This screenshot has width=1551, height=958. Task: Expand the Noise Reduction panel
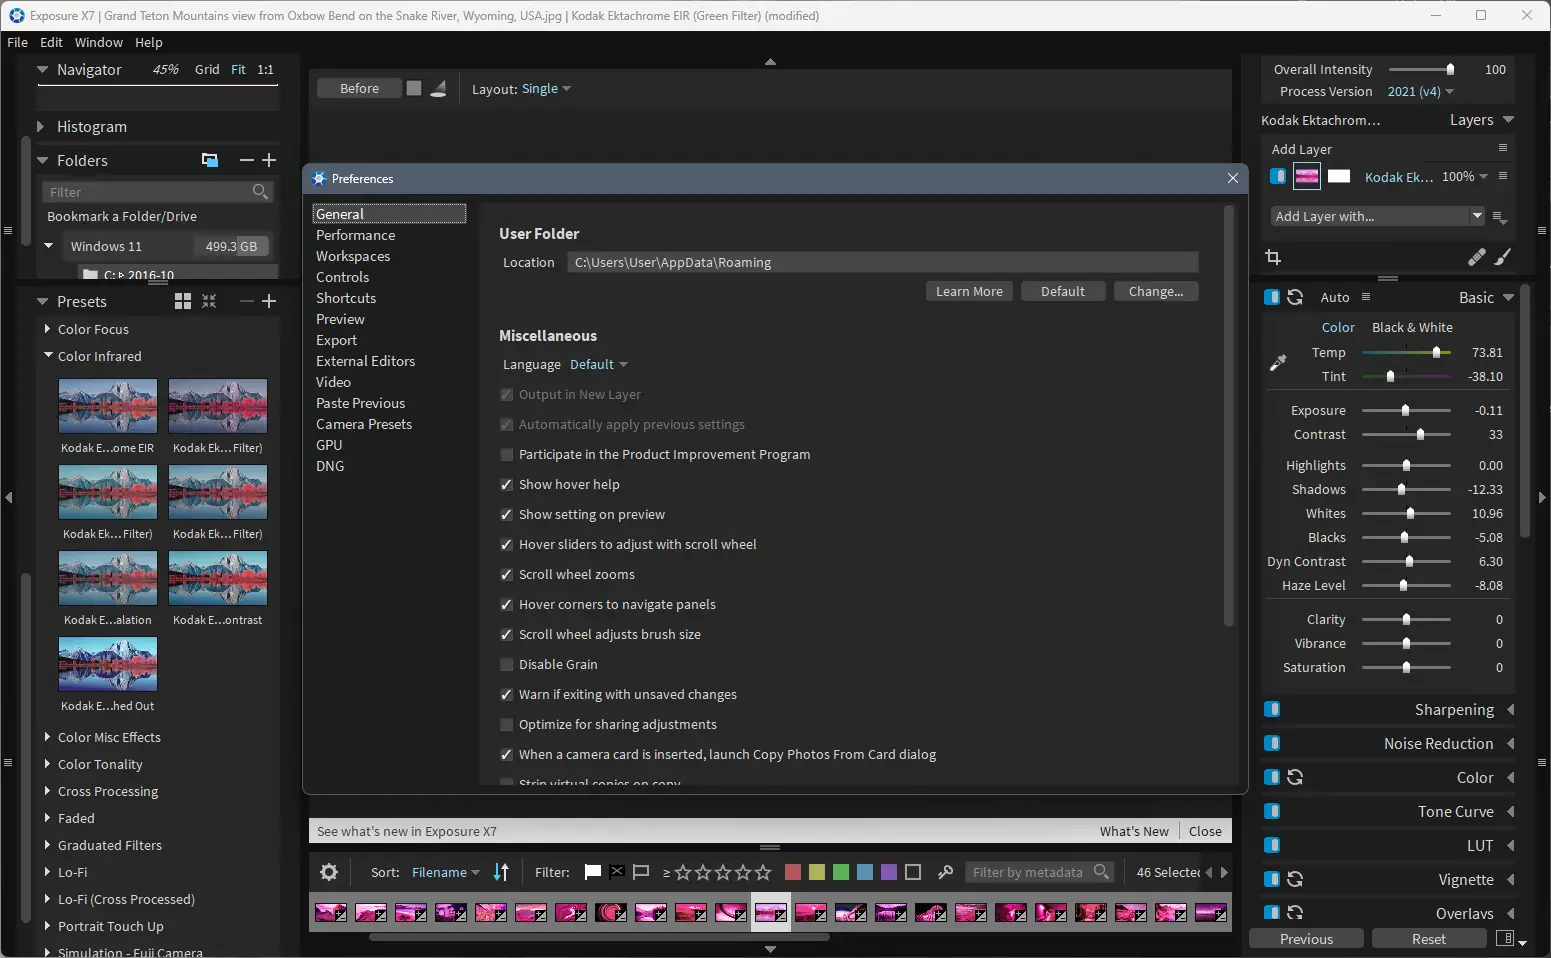click(x=1510, y=743)
